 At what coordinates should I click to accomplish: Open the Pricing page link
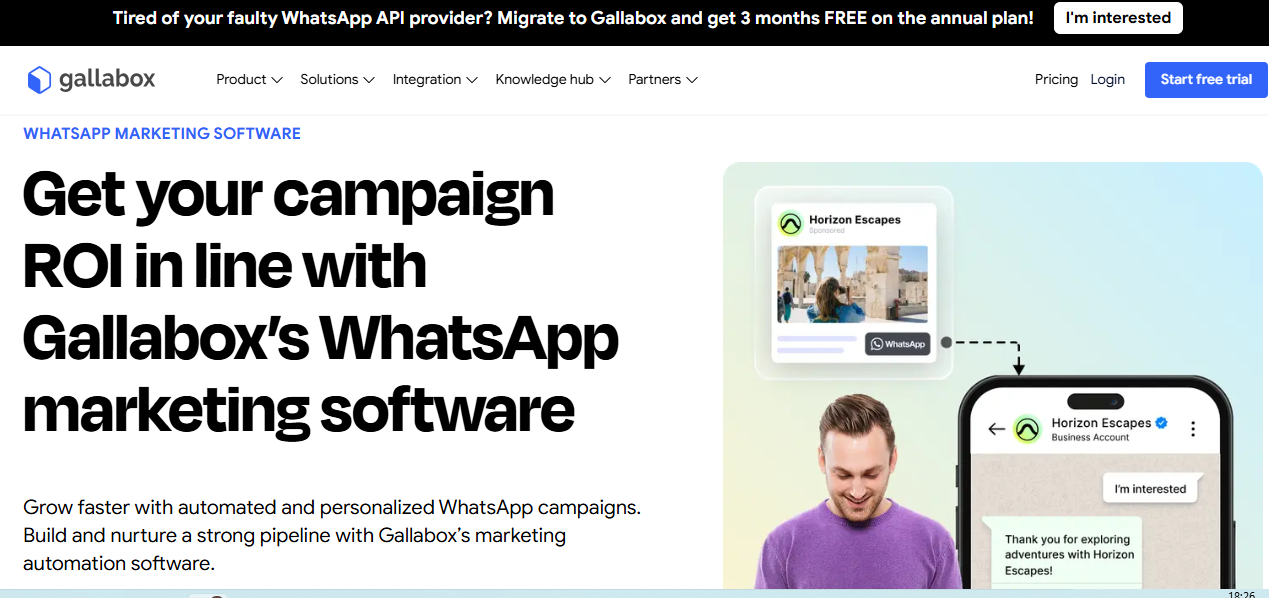tap(1056, 79)
